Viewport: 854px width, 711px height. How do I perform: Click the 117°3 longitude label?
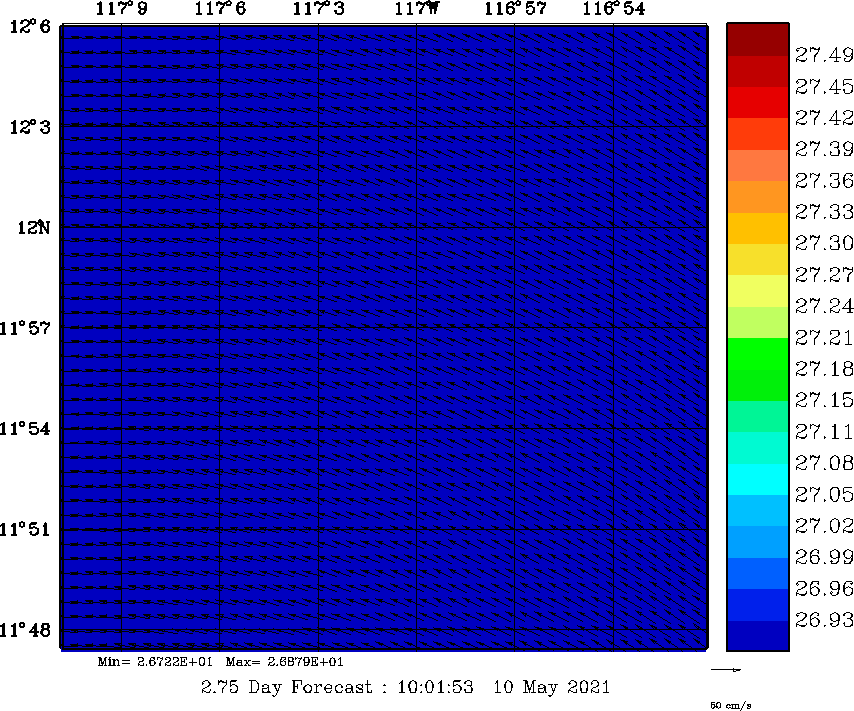click(x=319, y=9)
